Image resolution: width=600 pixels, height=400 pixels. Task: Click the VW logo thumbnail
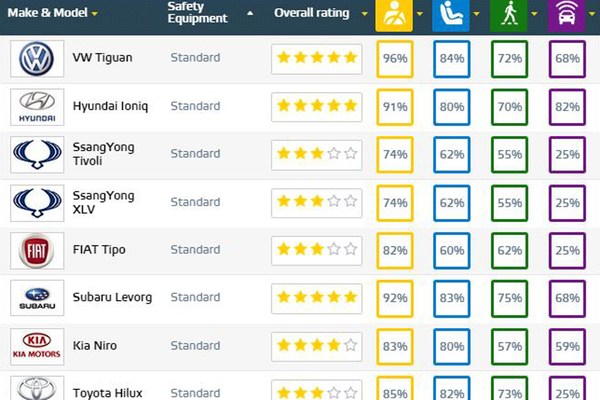[37, 59]
